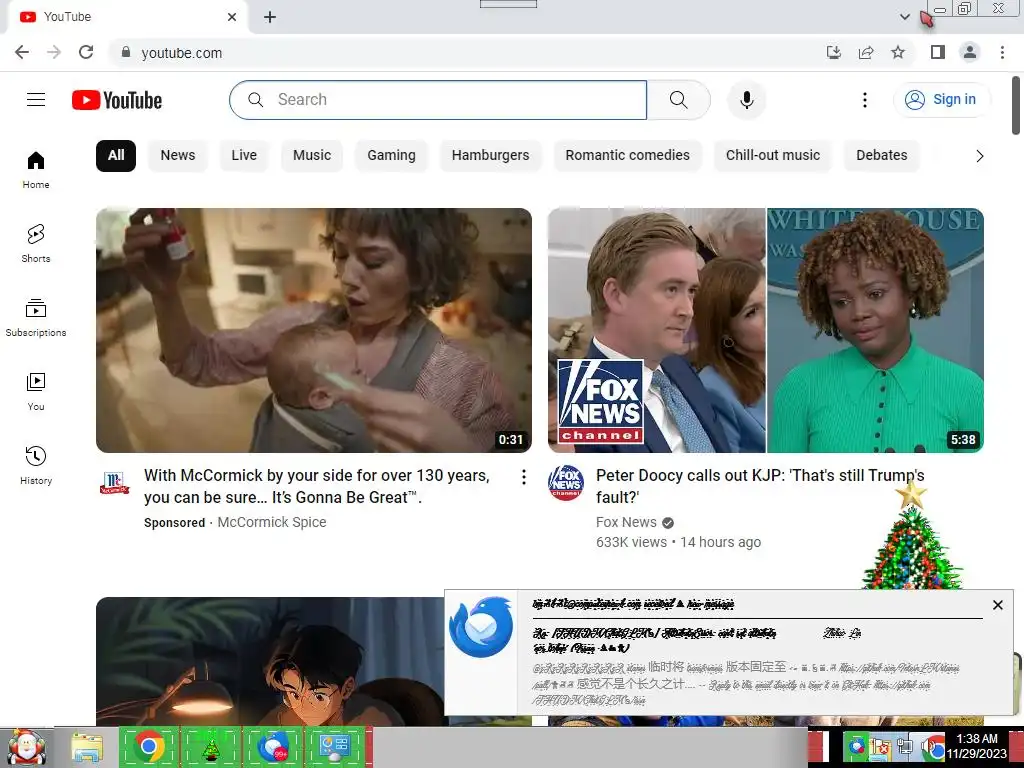Open Subscriptions from sidebar

click(x=36, y=317)
